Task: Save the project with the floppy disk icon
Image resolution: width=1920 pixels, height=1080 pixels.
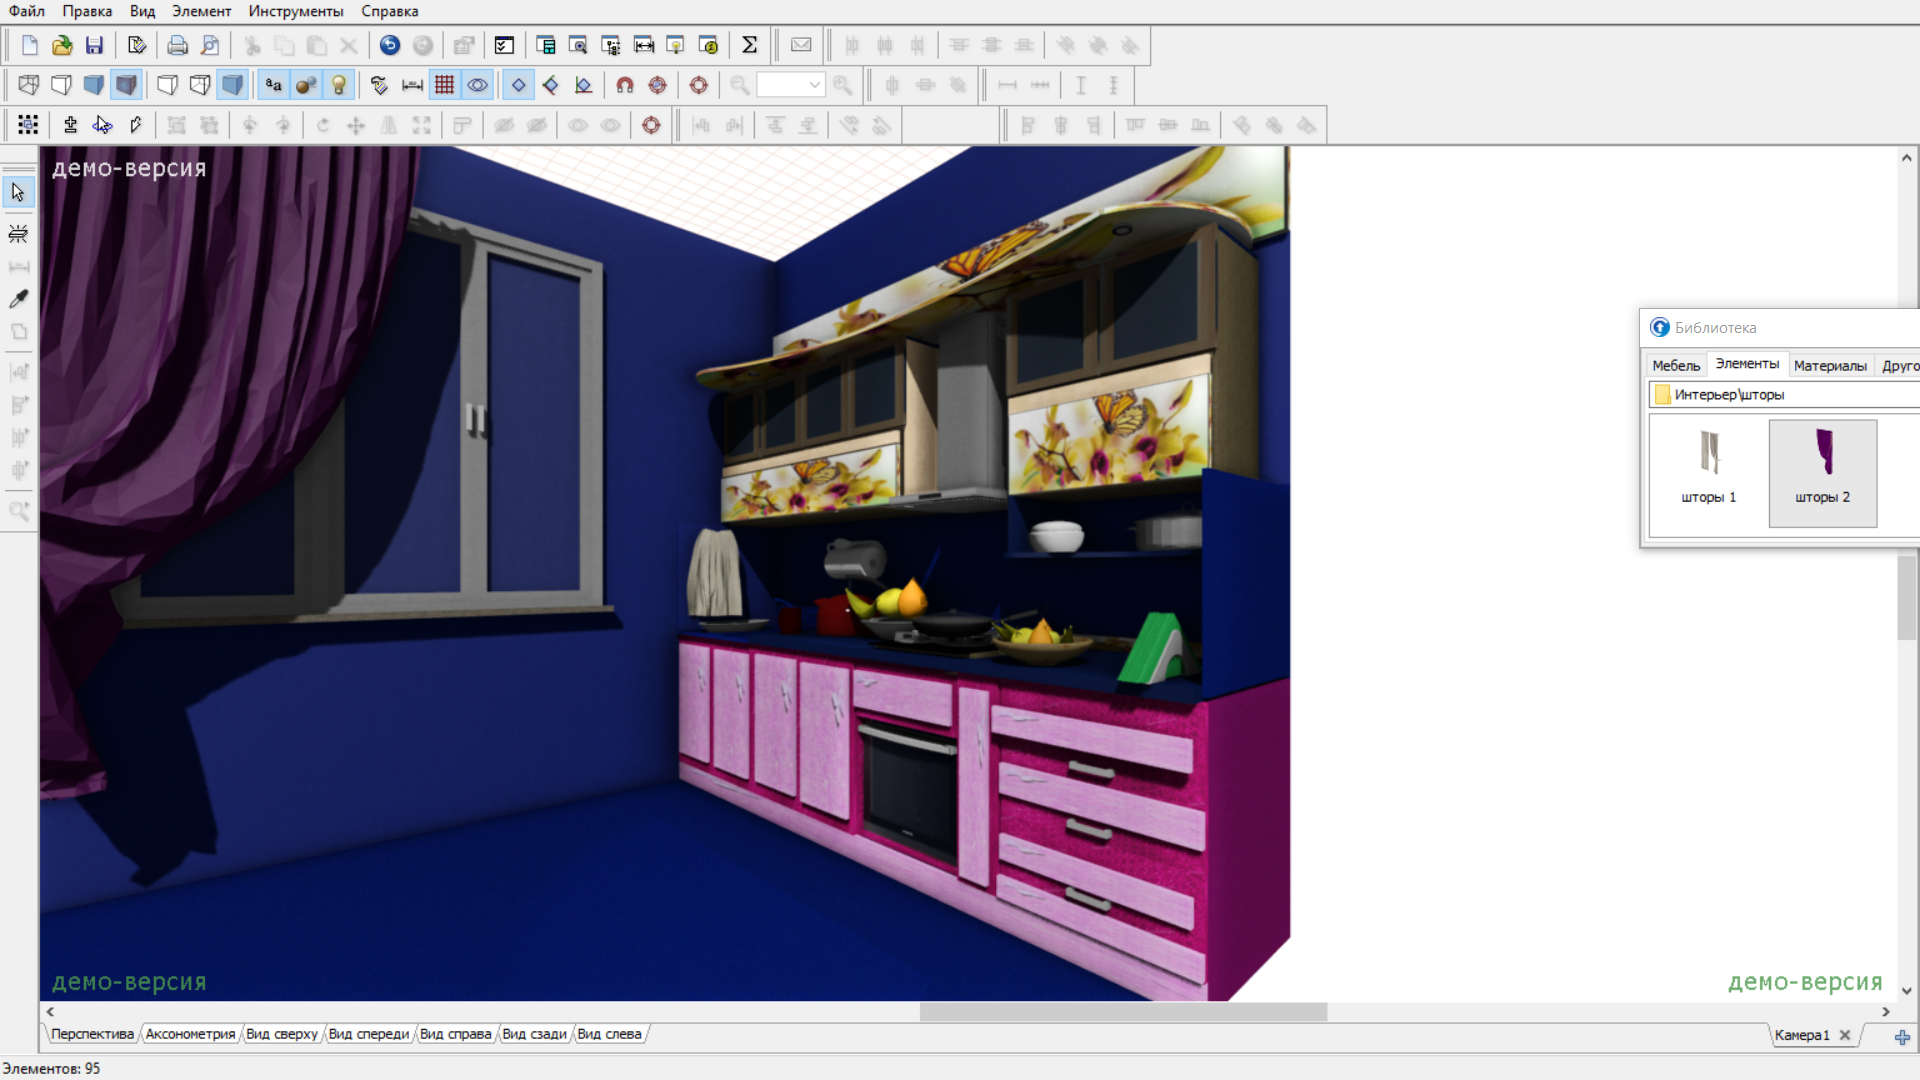Action: (94, 45)
